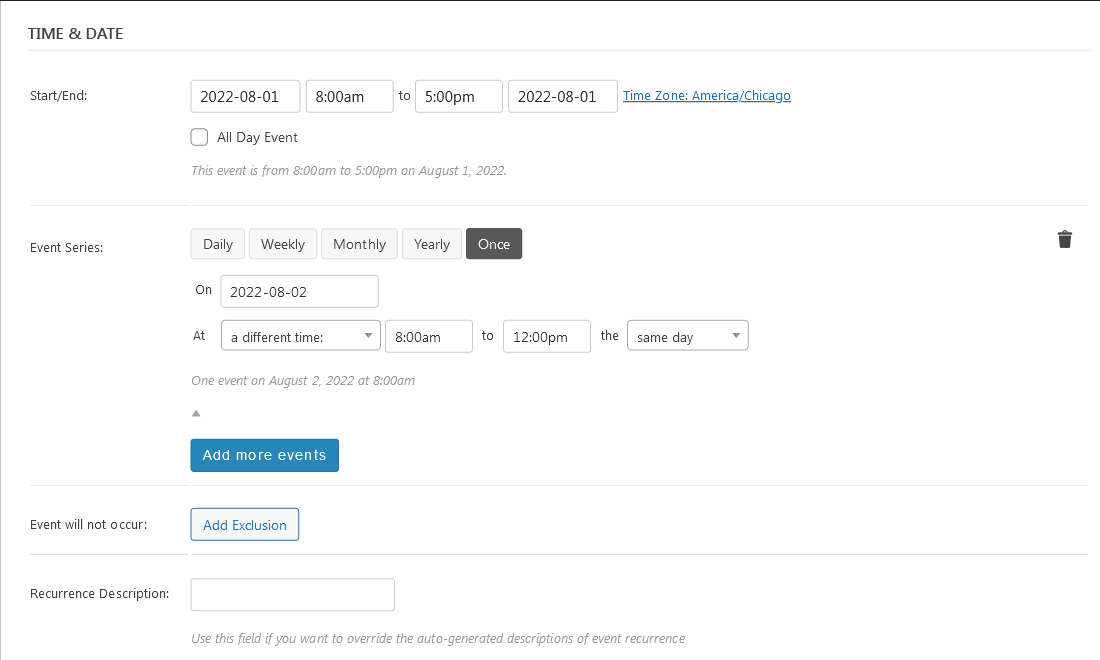
Task: Focus the Recurrence Description text box
Action: coord(292,594)
